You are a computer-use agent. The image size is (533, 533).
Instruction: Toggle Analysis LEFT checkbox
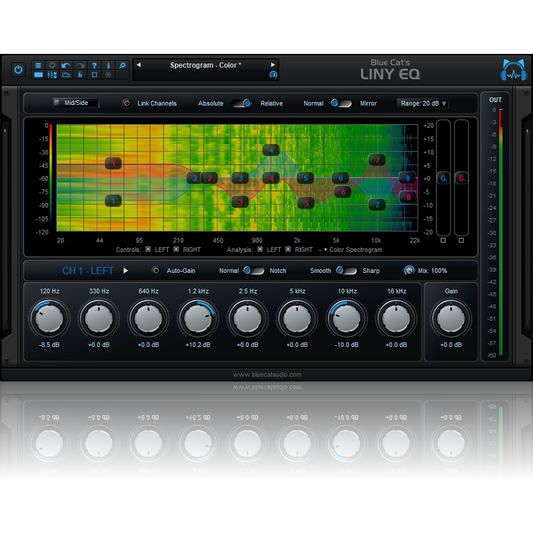(x=260, y=250)
